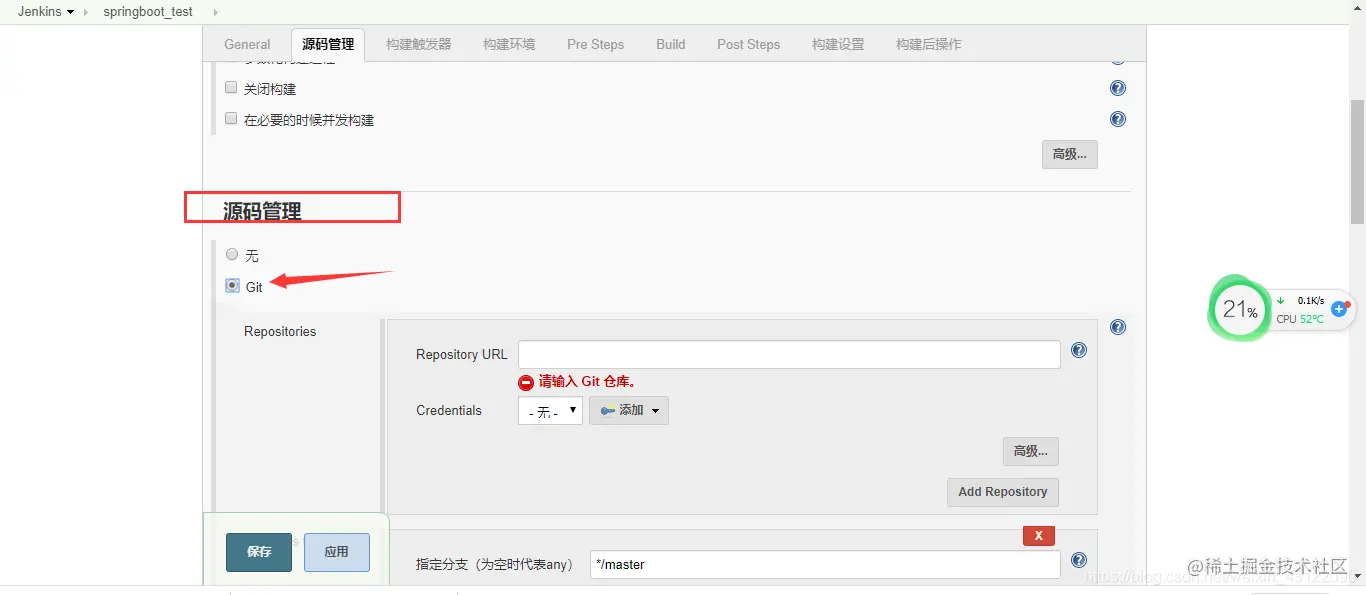
Task: Switch to the 构建触发器 tab
Action: coord(419,44)
